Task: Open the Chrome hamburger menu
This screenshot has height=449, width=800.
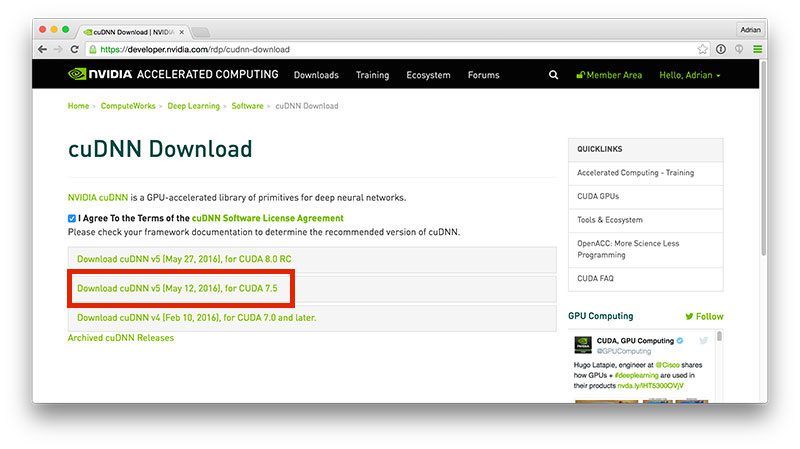Action: pyautogui.click(x=758, y=49)
